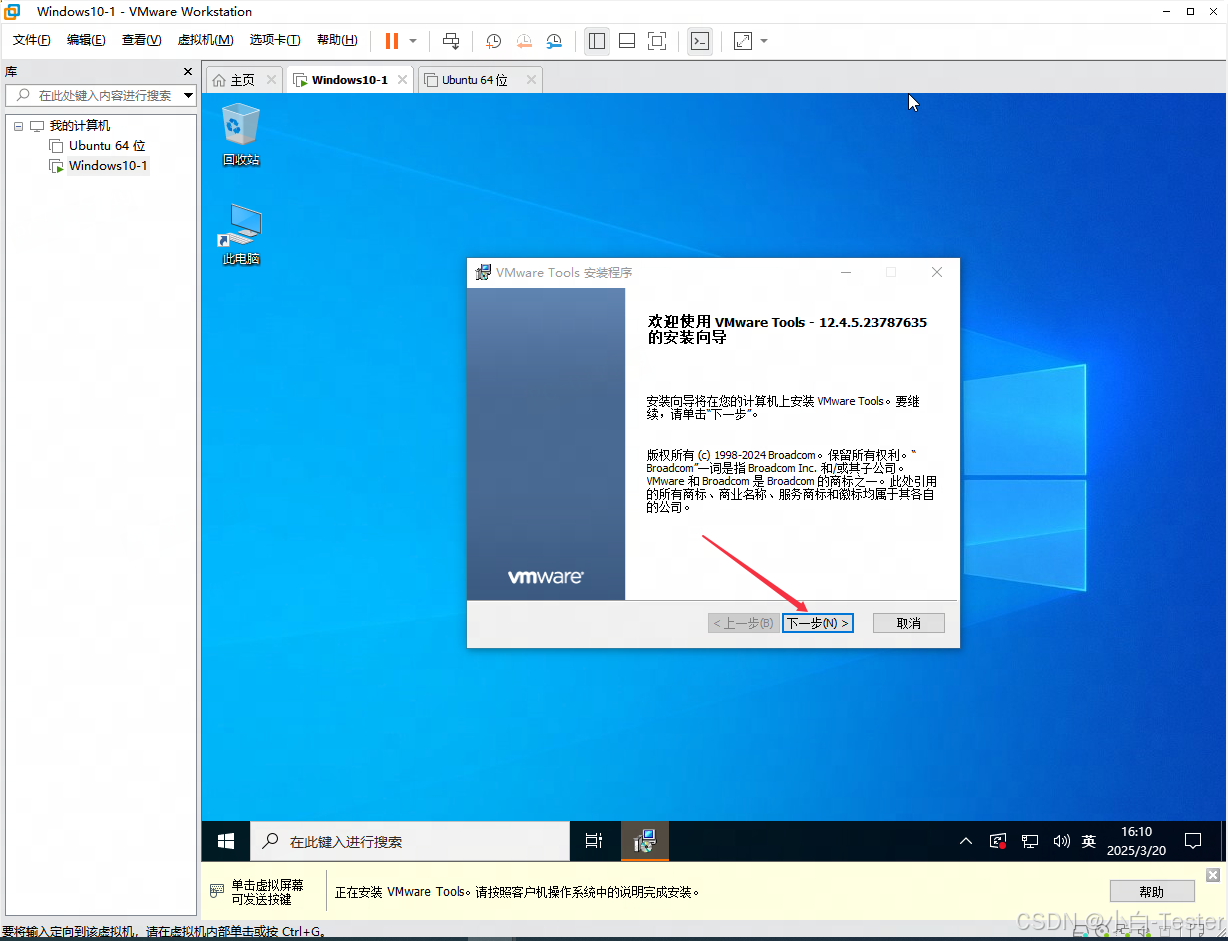The height and width of the screenshot is (941, 1228).
Task: Open the library search filter dropdown arrow
Action: click(188, 95)
